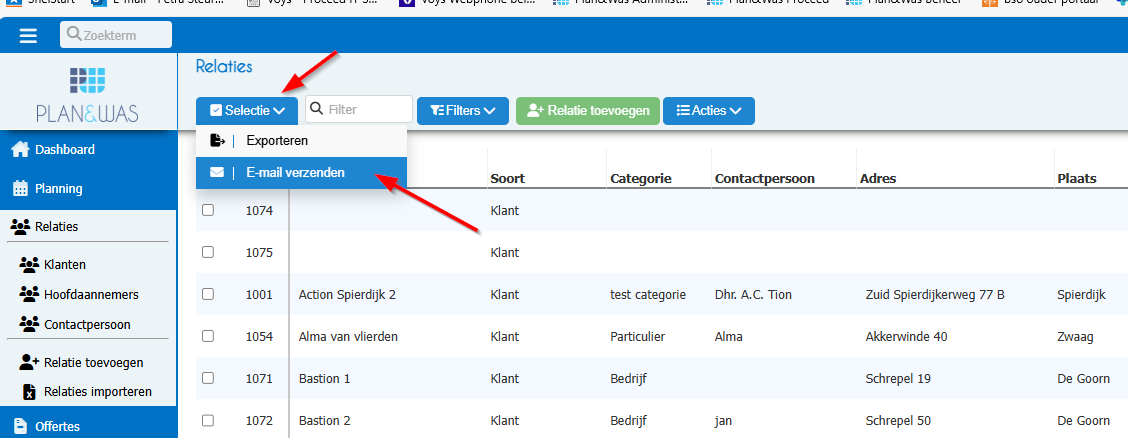
Task: Choose Exporteren from the Selectie menu
Action: [x=301, y=140]
